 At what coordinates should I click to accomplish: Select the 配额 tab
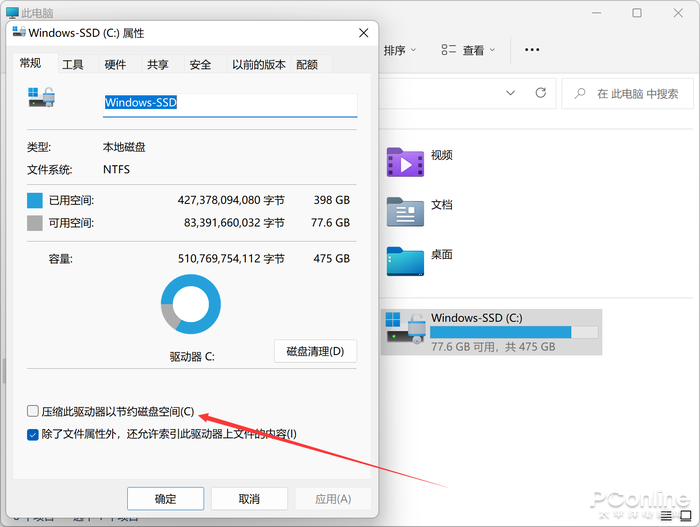(307, 65)
